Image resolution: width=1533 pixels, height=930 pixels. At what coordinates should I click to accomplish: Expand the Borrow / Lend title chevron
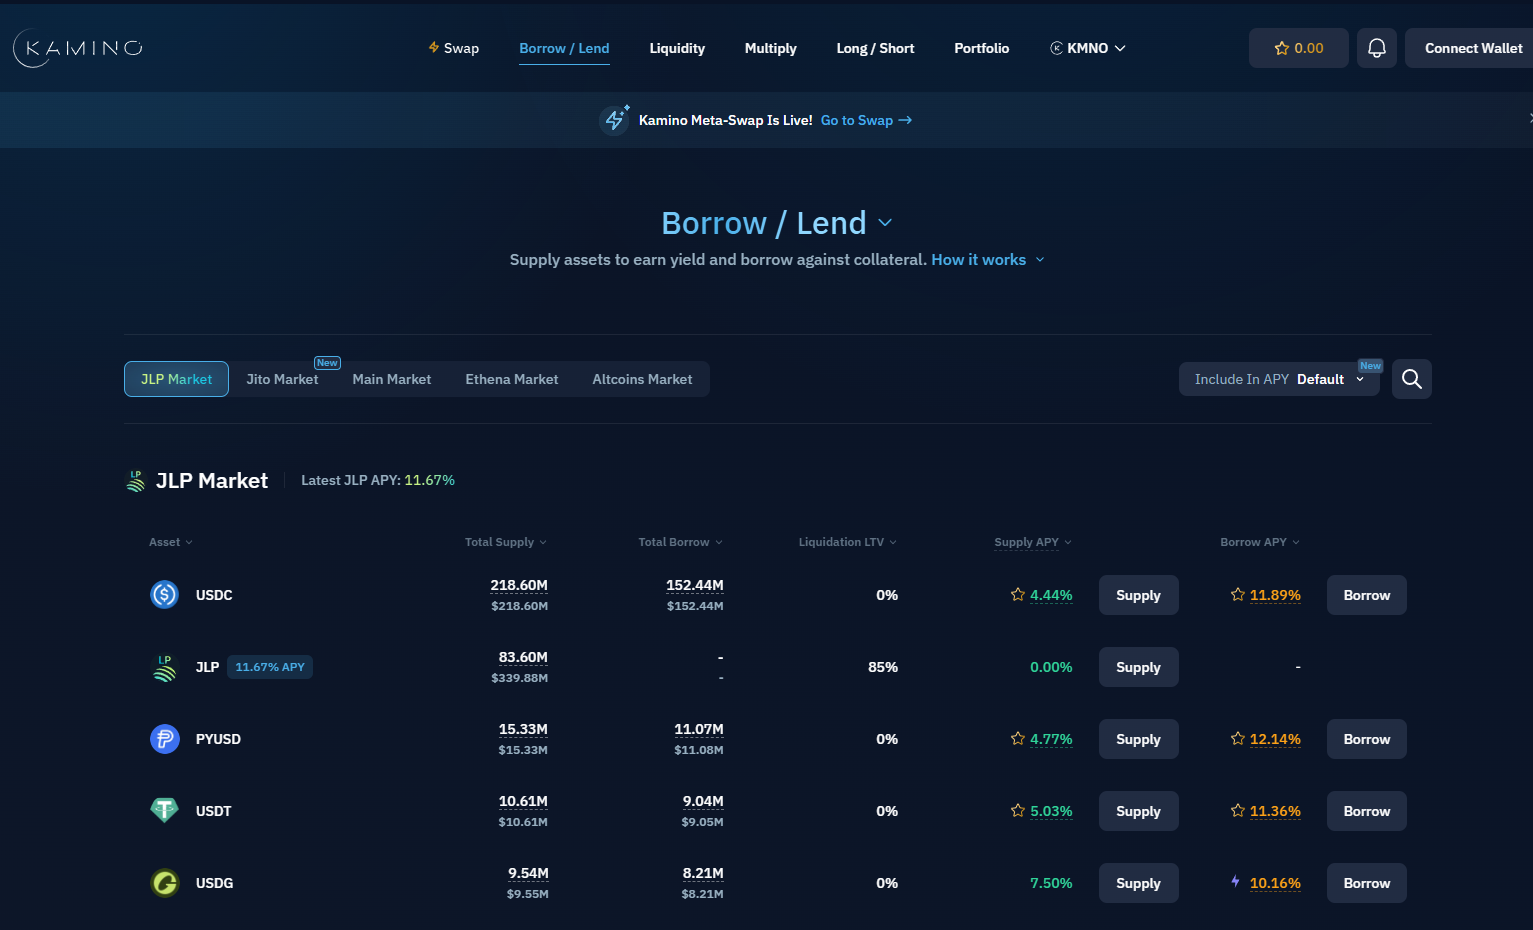pos(885,223)
